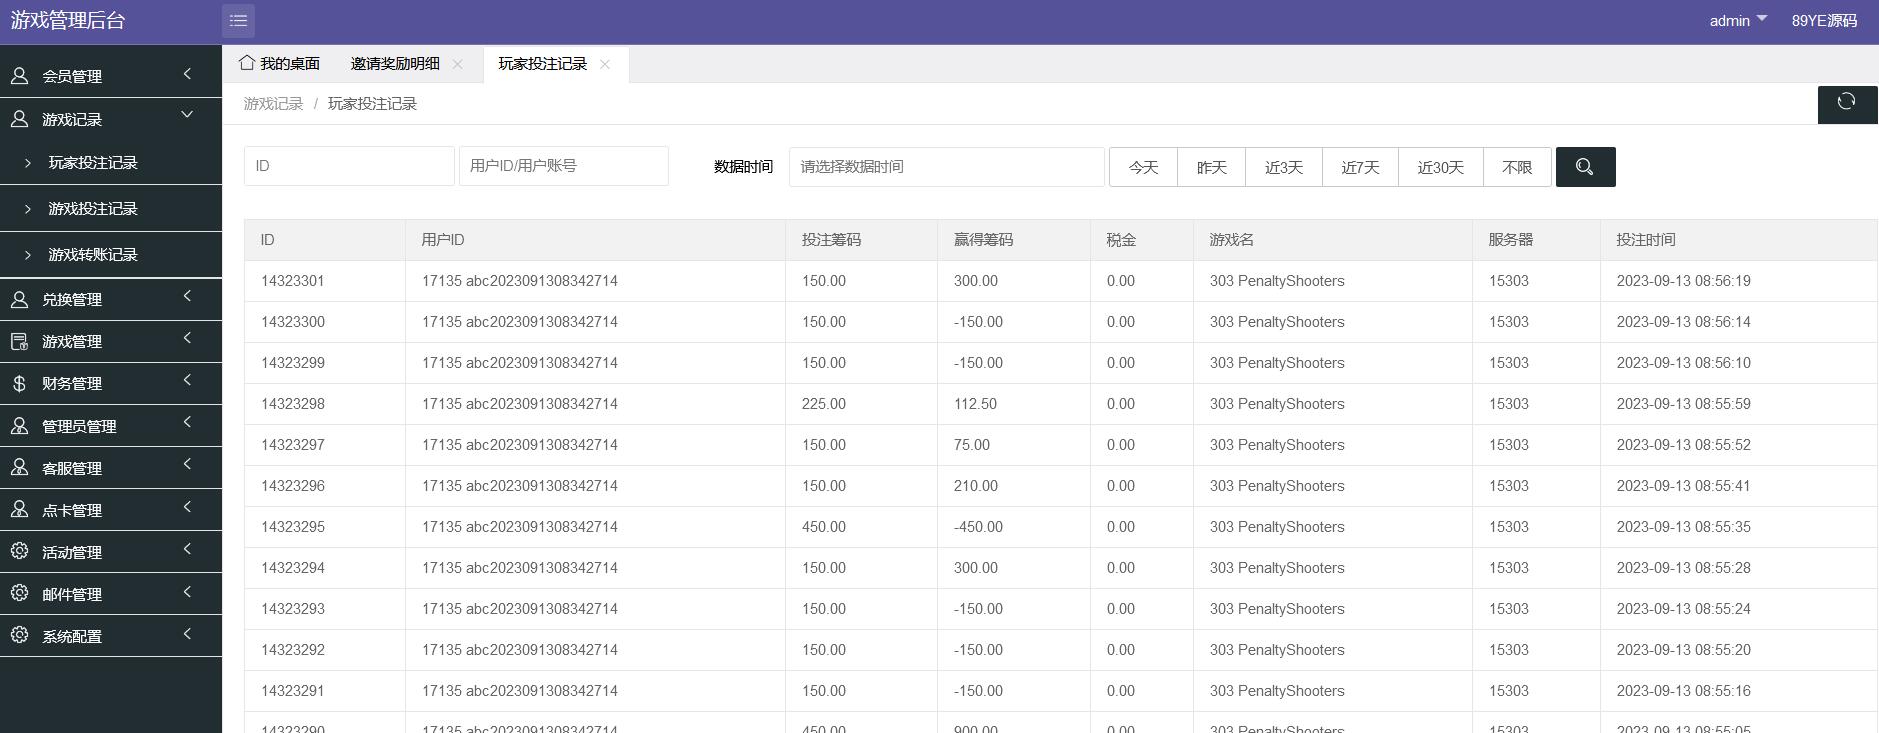The height and width of the screenshot is (733, 1879).
Task: Click the 游戏记录 breadcrumb link
Action: pos(273,104)
